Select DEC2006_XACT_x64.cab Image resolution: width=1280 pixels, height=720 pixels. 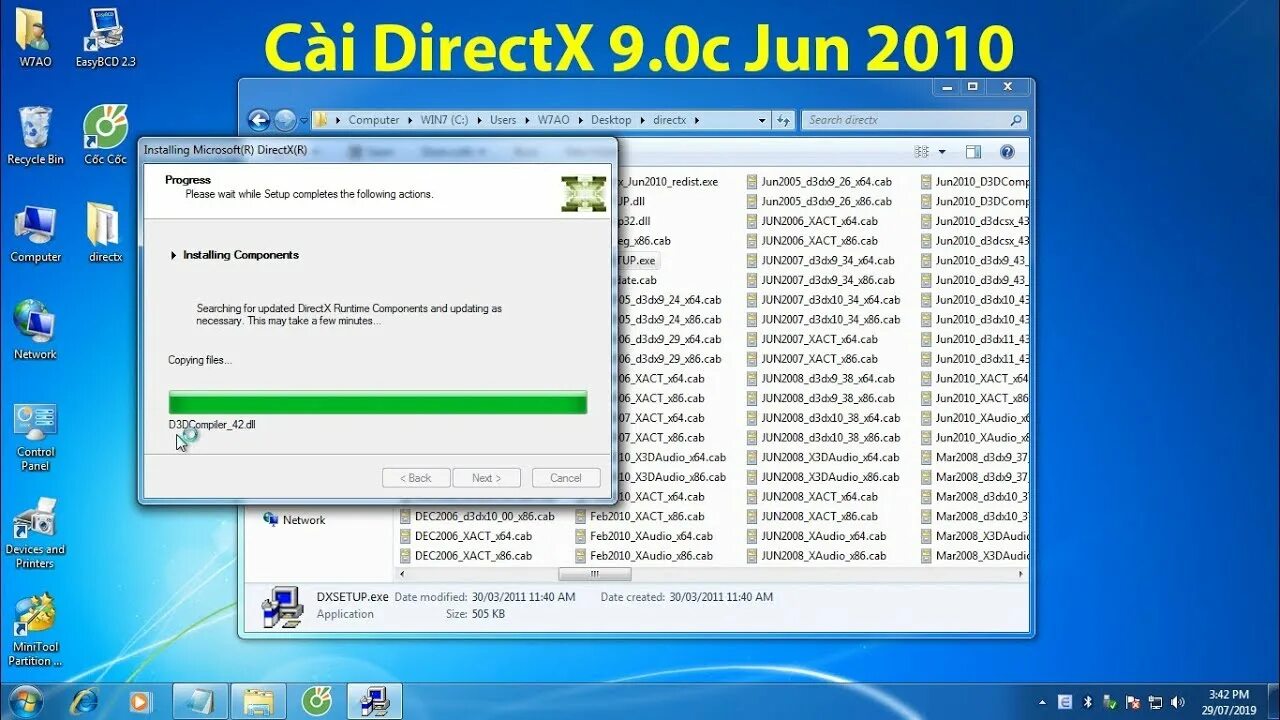(466, 536)
